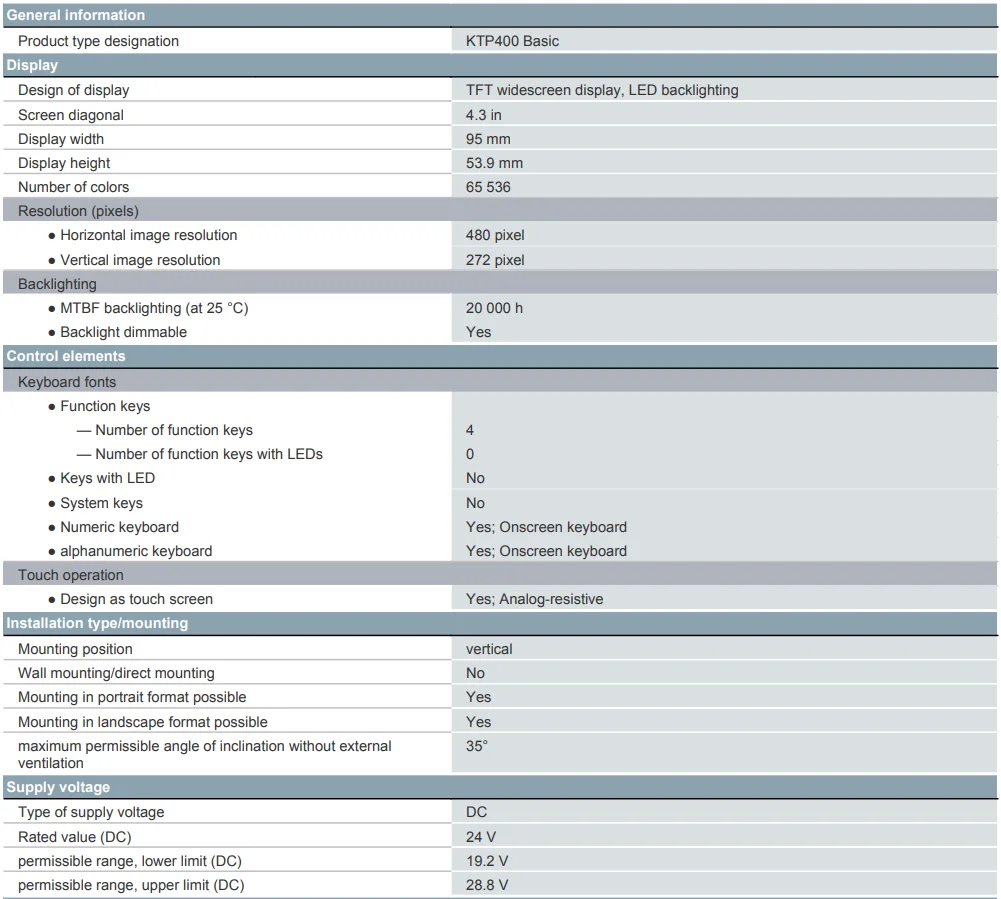This screenshot has height=899, width=1001.
Task: Select the 'Backlight dimmable' label
Action: tap(123, 332)
